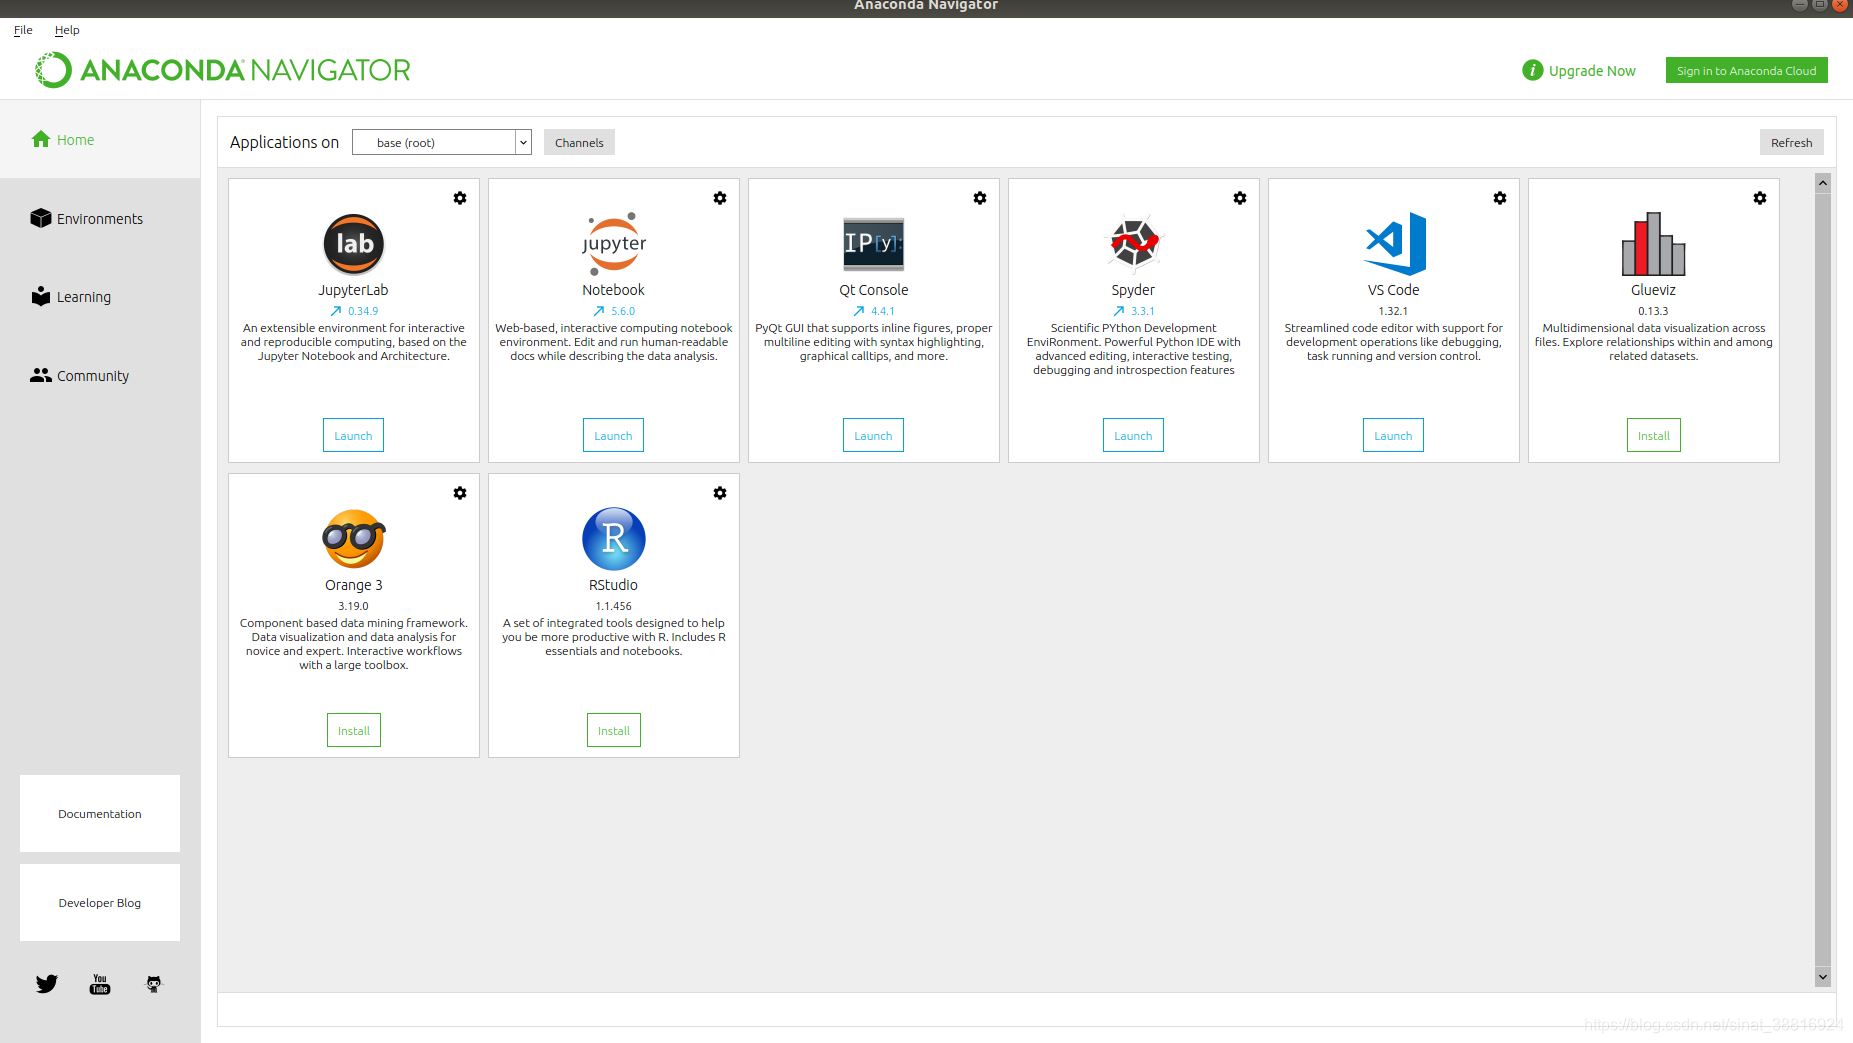Screen dimensions: 1853x1043
Task: Click the Orange 3 glasses logo
Action: click(x=354, y=538)
